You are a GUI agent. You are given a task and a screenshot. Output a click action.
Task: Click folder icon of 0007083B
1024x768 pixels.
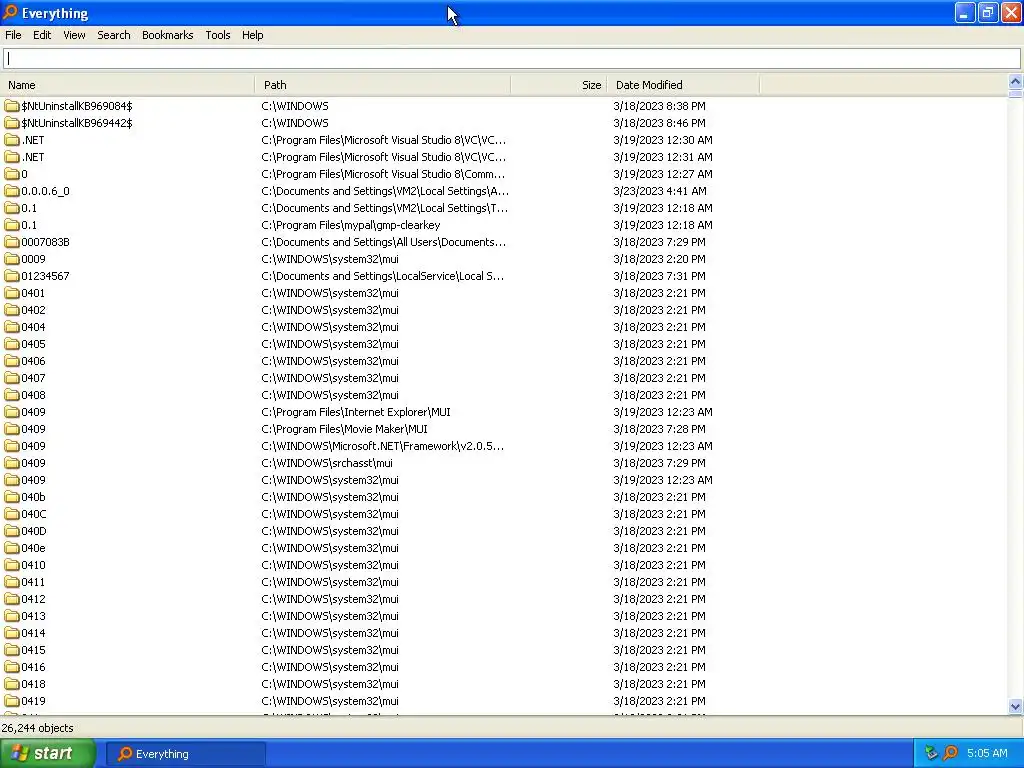[12, 242]
